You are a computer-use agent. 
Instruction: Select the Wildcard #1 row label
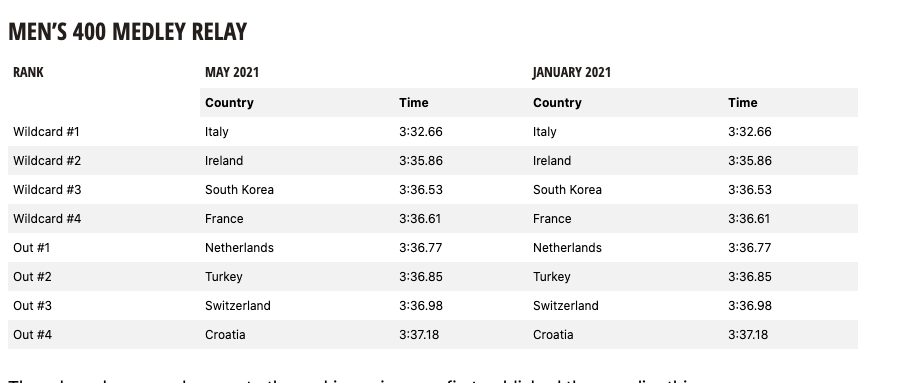[46, 132]
